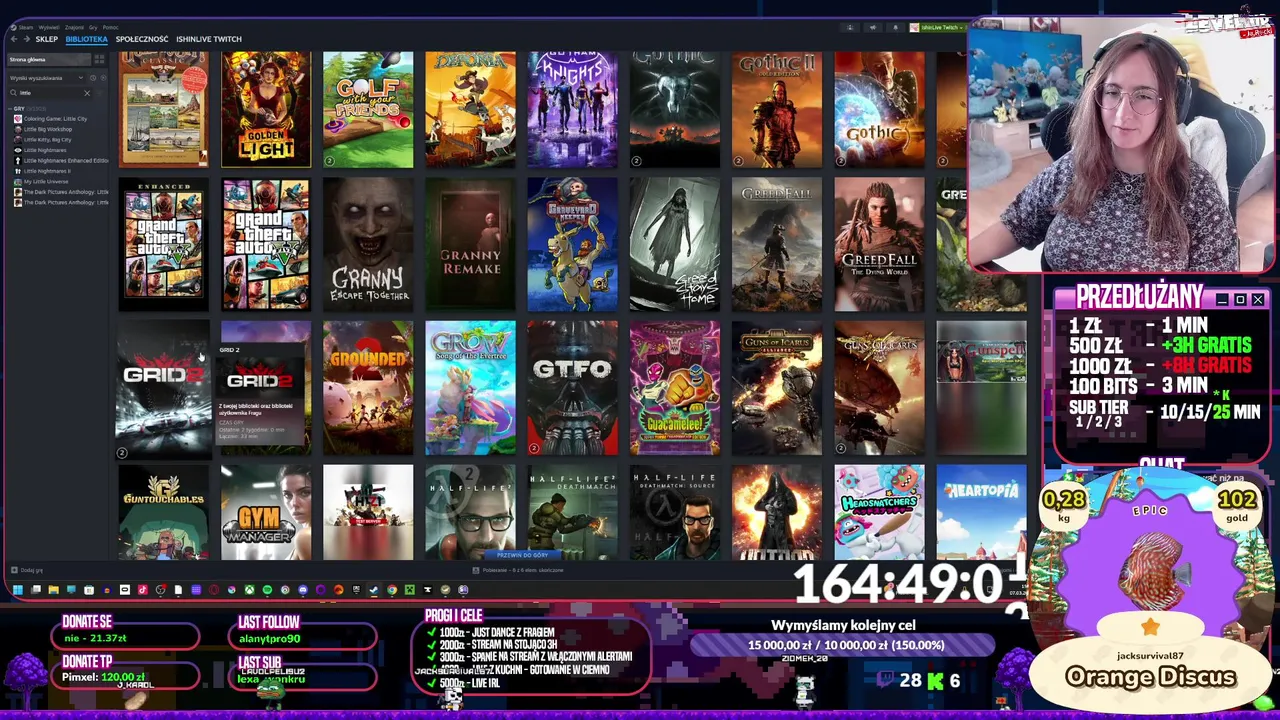Expand the Wyniki wyszukiwania dropdown
The height and width of the screenshot is (720, 1280).
tap(46, 78)
